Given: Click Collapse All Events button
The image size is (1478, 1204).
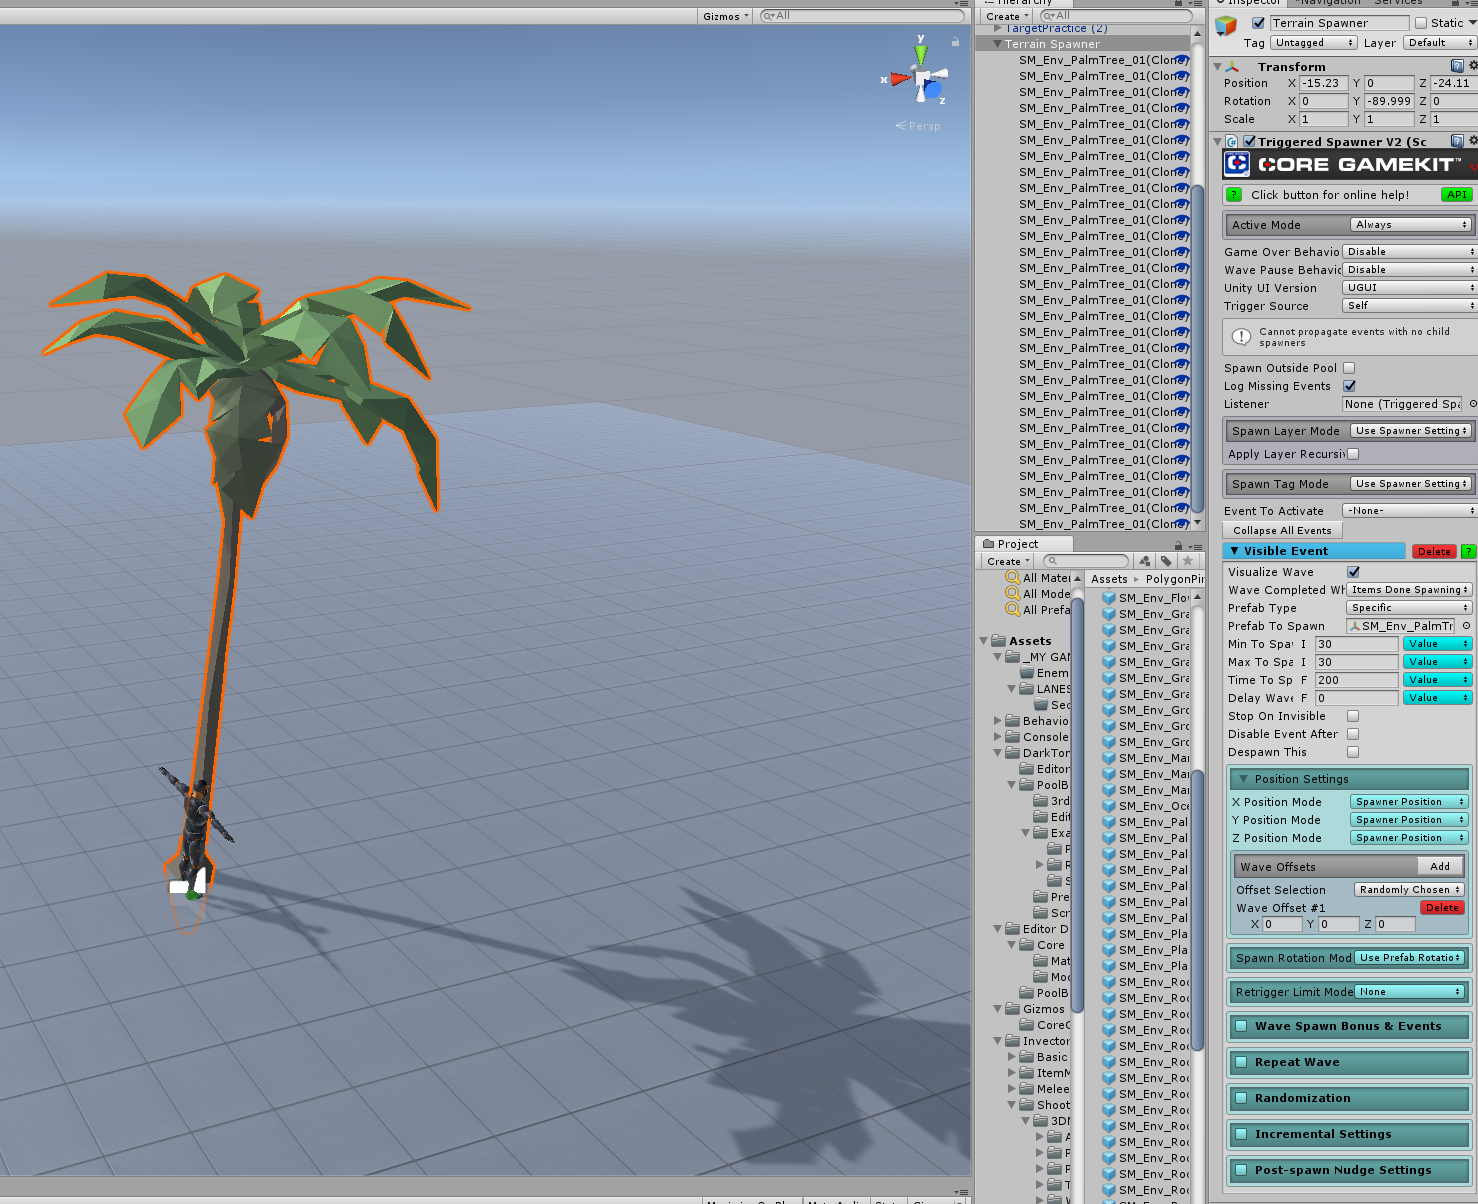Looking at the screenshot, I should (1282, 531).
